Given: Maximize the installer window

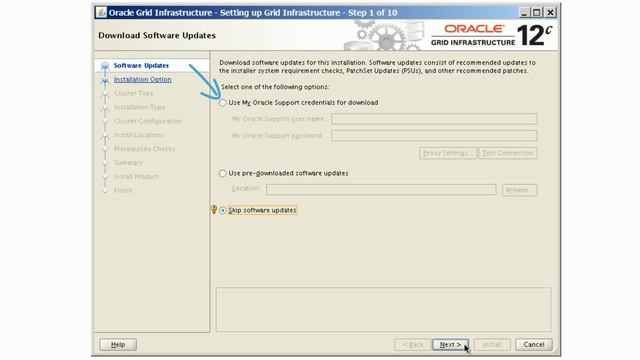Looking at the screenshot, I should click(x=537, y=13).
